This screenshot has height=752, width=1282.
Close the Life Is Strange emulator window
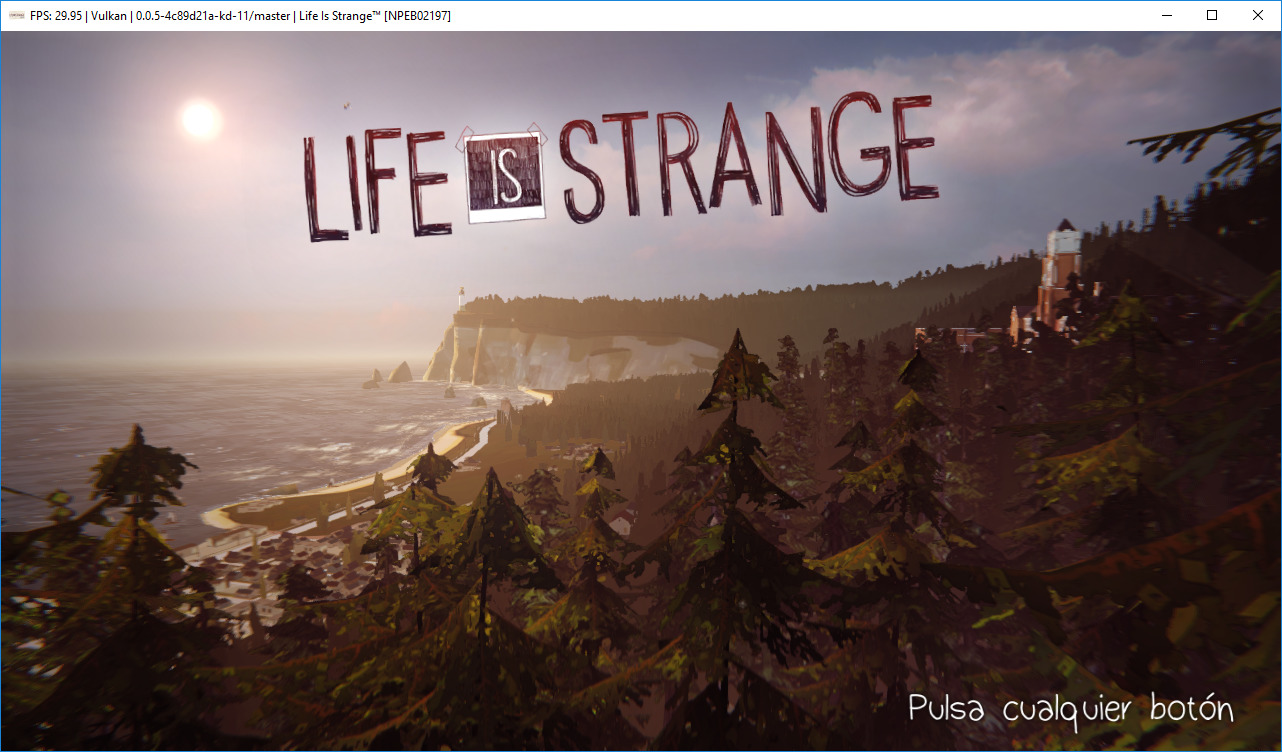click(1258, 15)
